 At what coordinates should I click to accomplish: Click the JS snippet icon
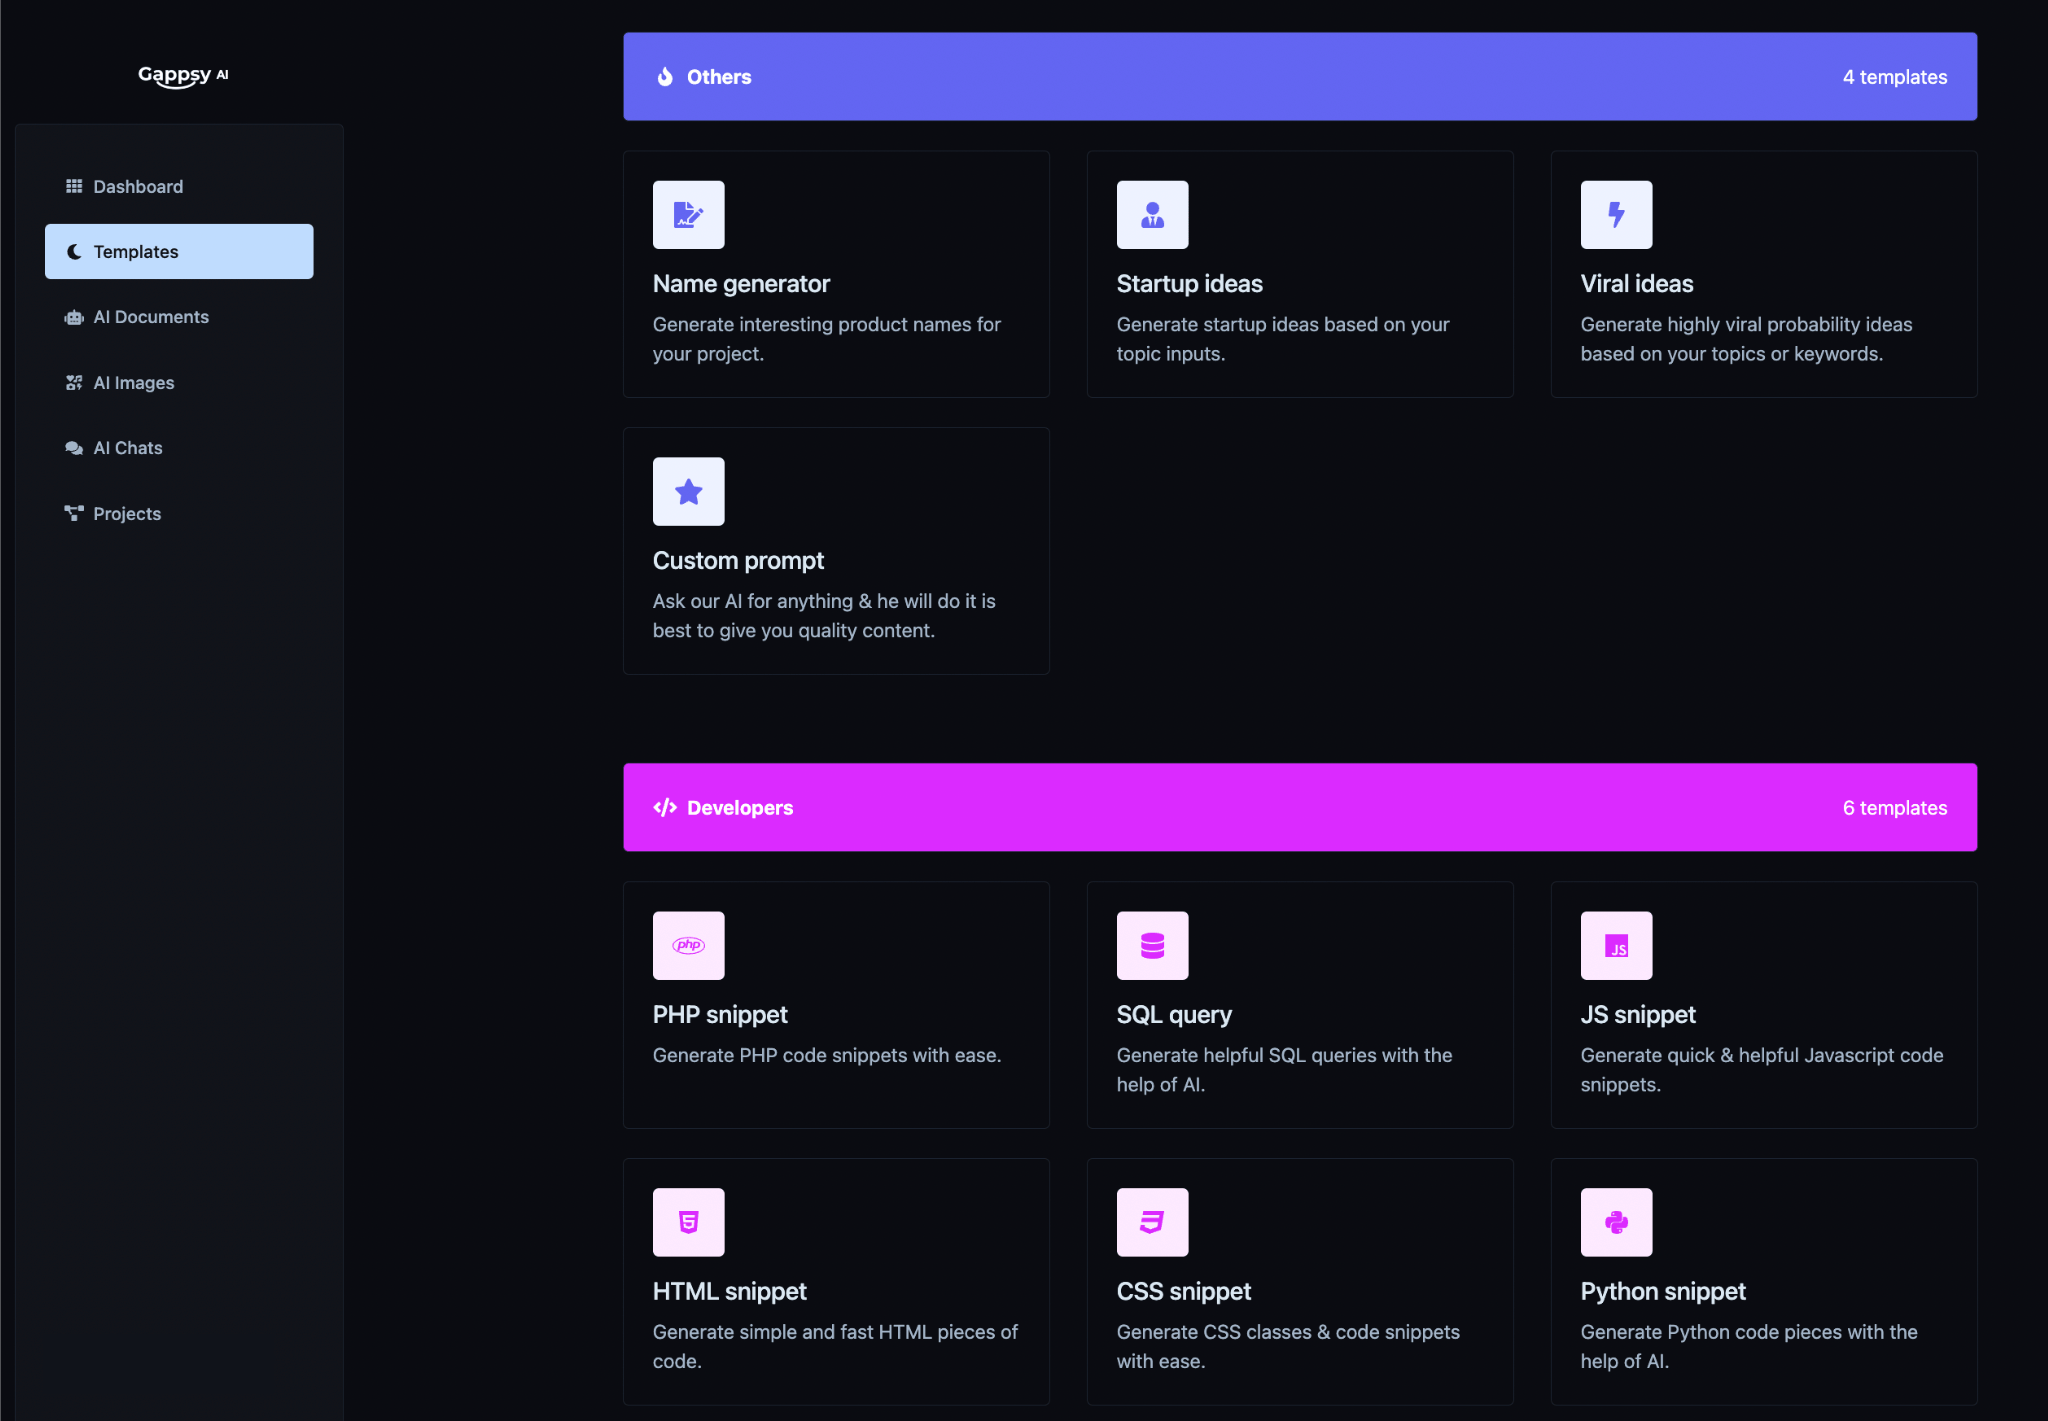pyautogui.click(x=1616, y=945)
